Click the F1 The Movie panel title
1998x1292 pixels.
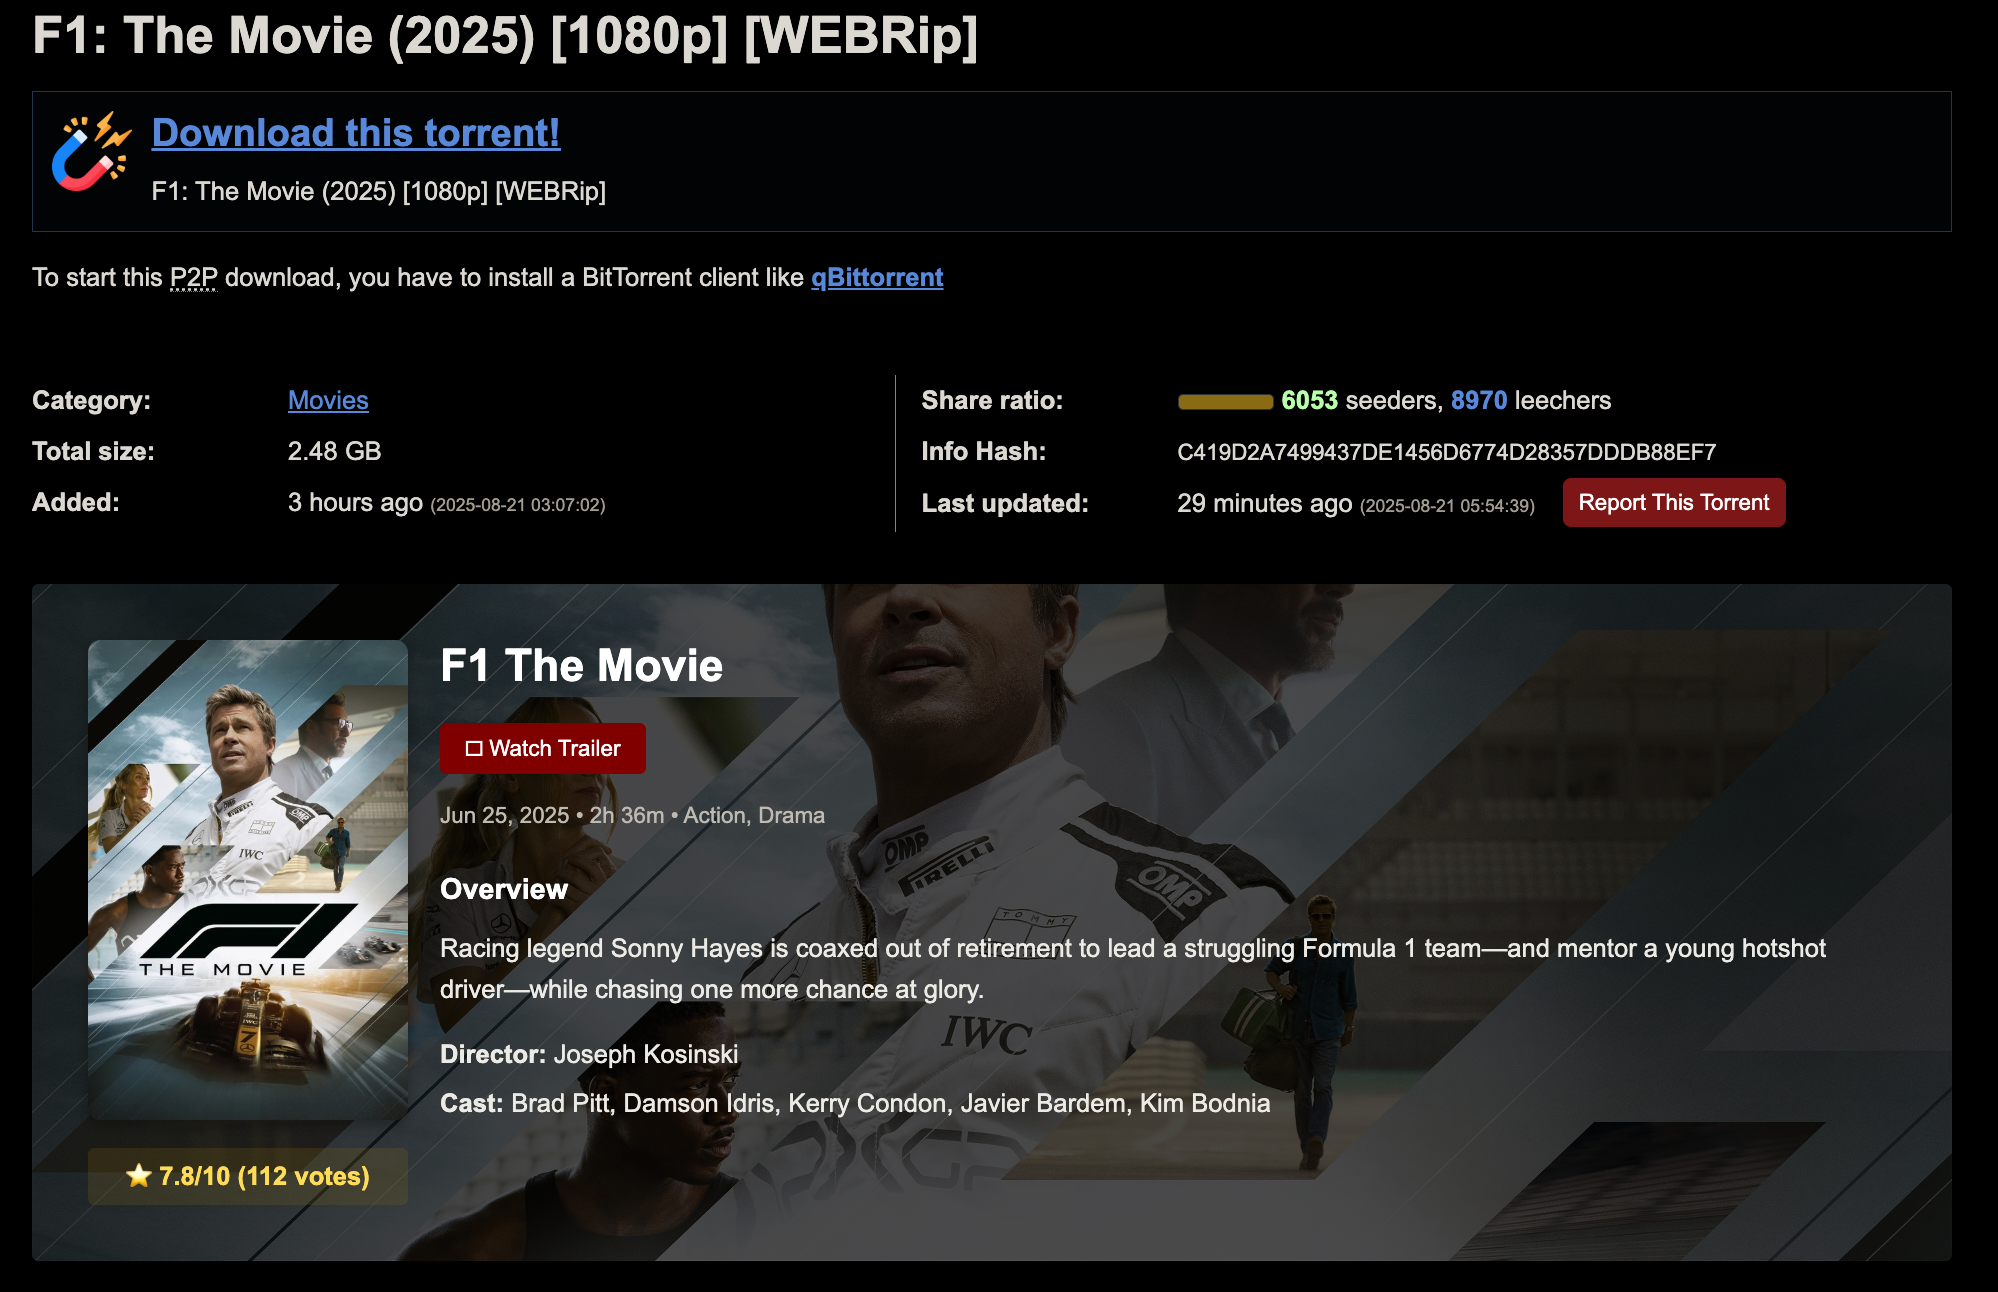pos(582,666)
